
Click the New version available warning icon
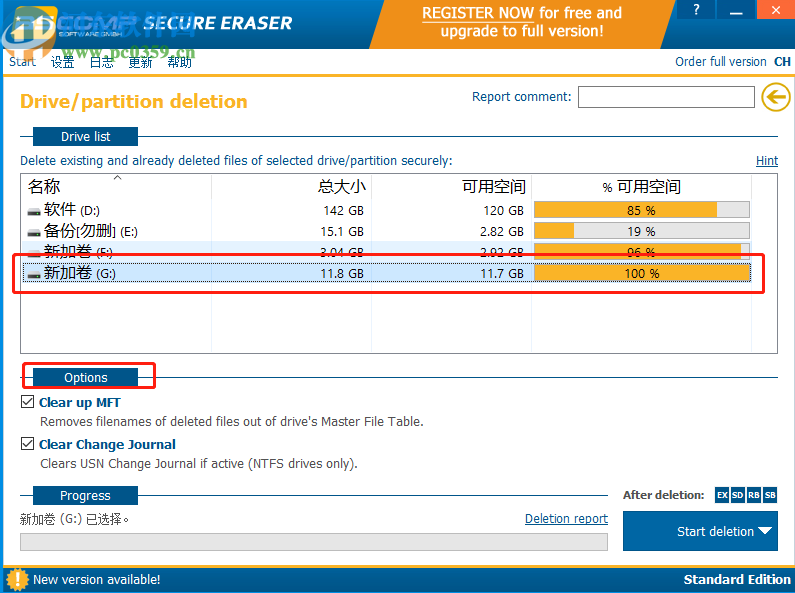coord(18,579)
